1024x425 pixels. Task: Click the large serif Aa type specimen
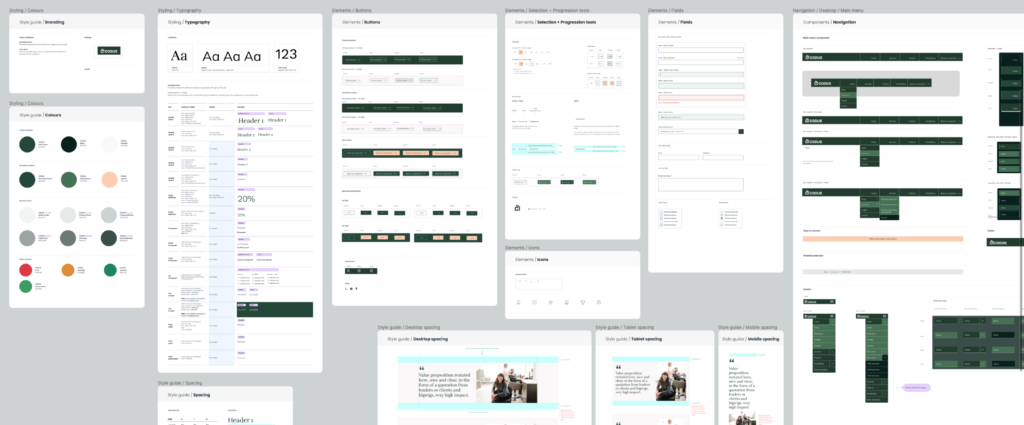point(179,56)
